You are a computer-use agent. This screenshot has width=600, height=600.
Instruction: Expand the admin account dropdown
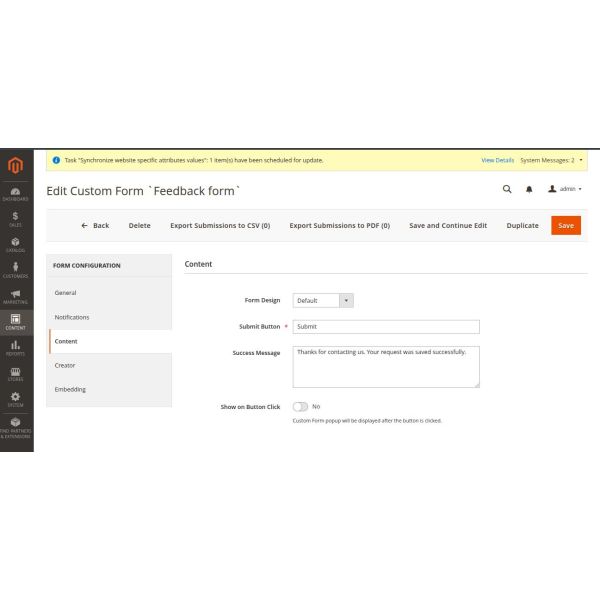(x=566, y=189)
